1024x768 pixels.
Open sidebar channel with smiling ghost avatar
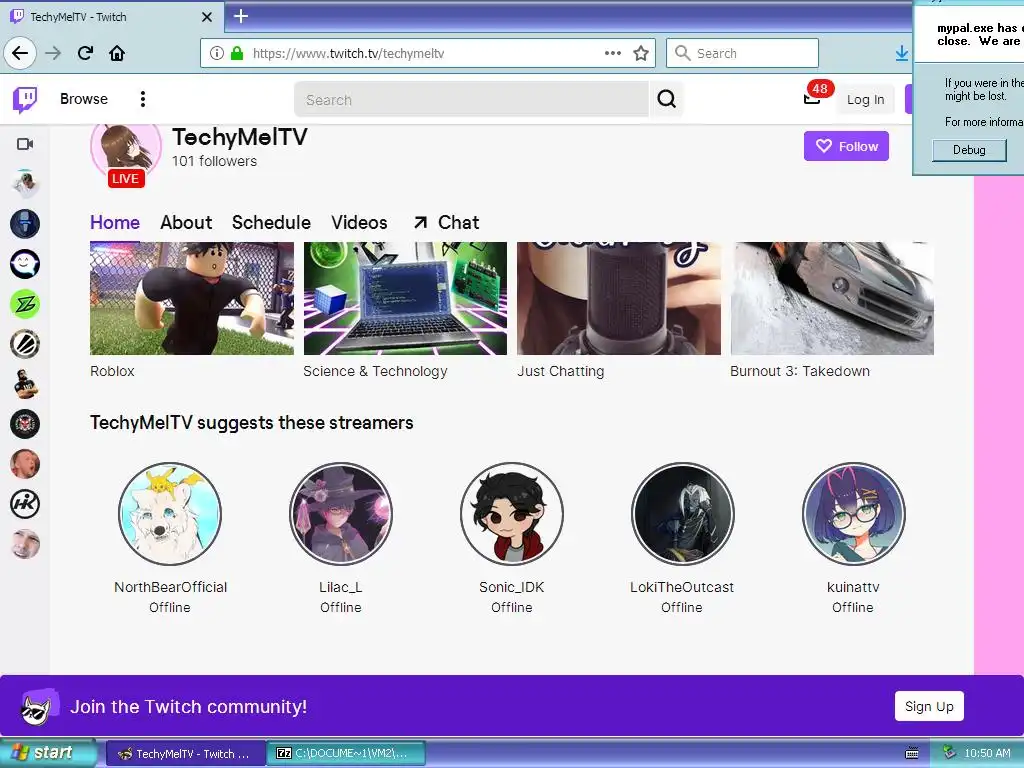[x=25, y=264]
